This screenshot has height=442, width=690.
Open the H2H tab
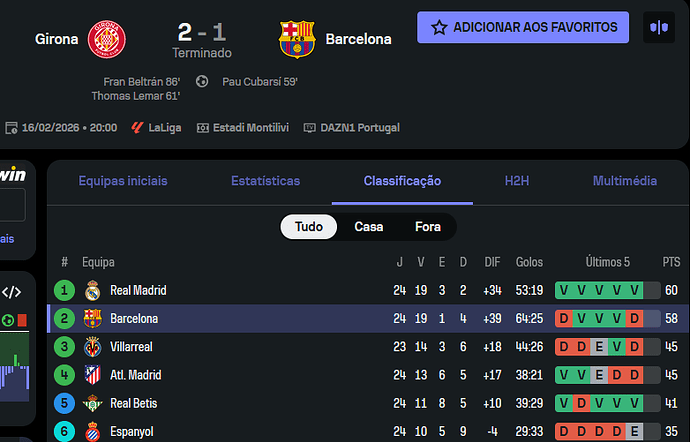click(x=517, y=181)
